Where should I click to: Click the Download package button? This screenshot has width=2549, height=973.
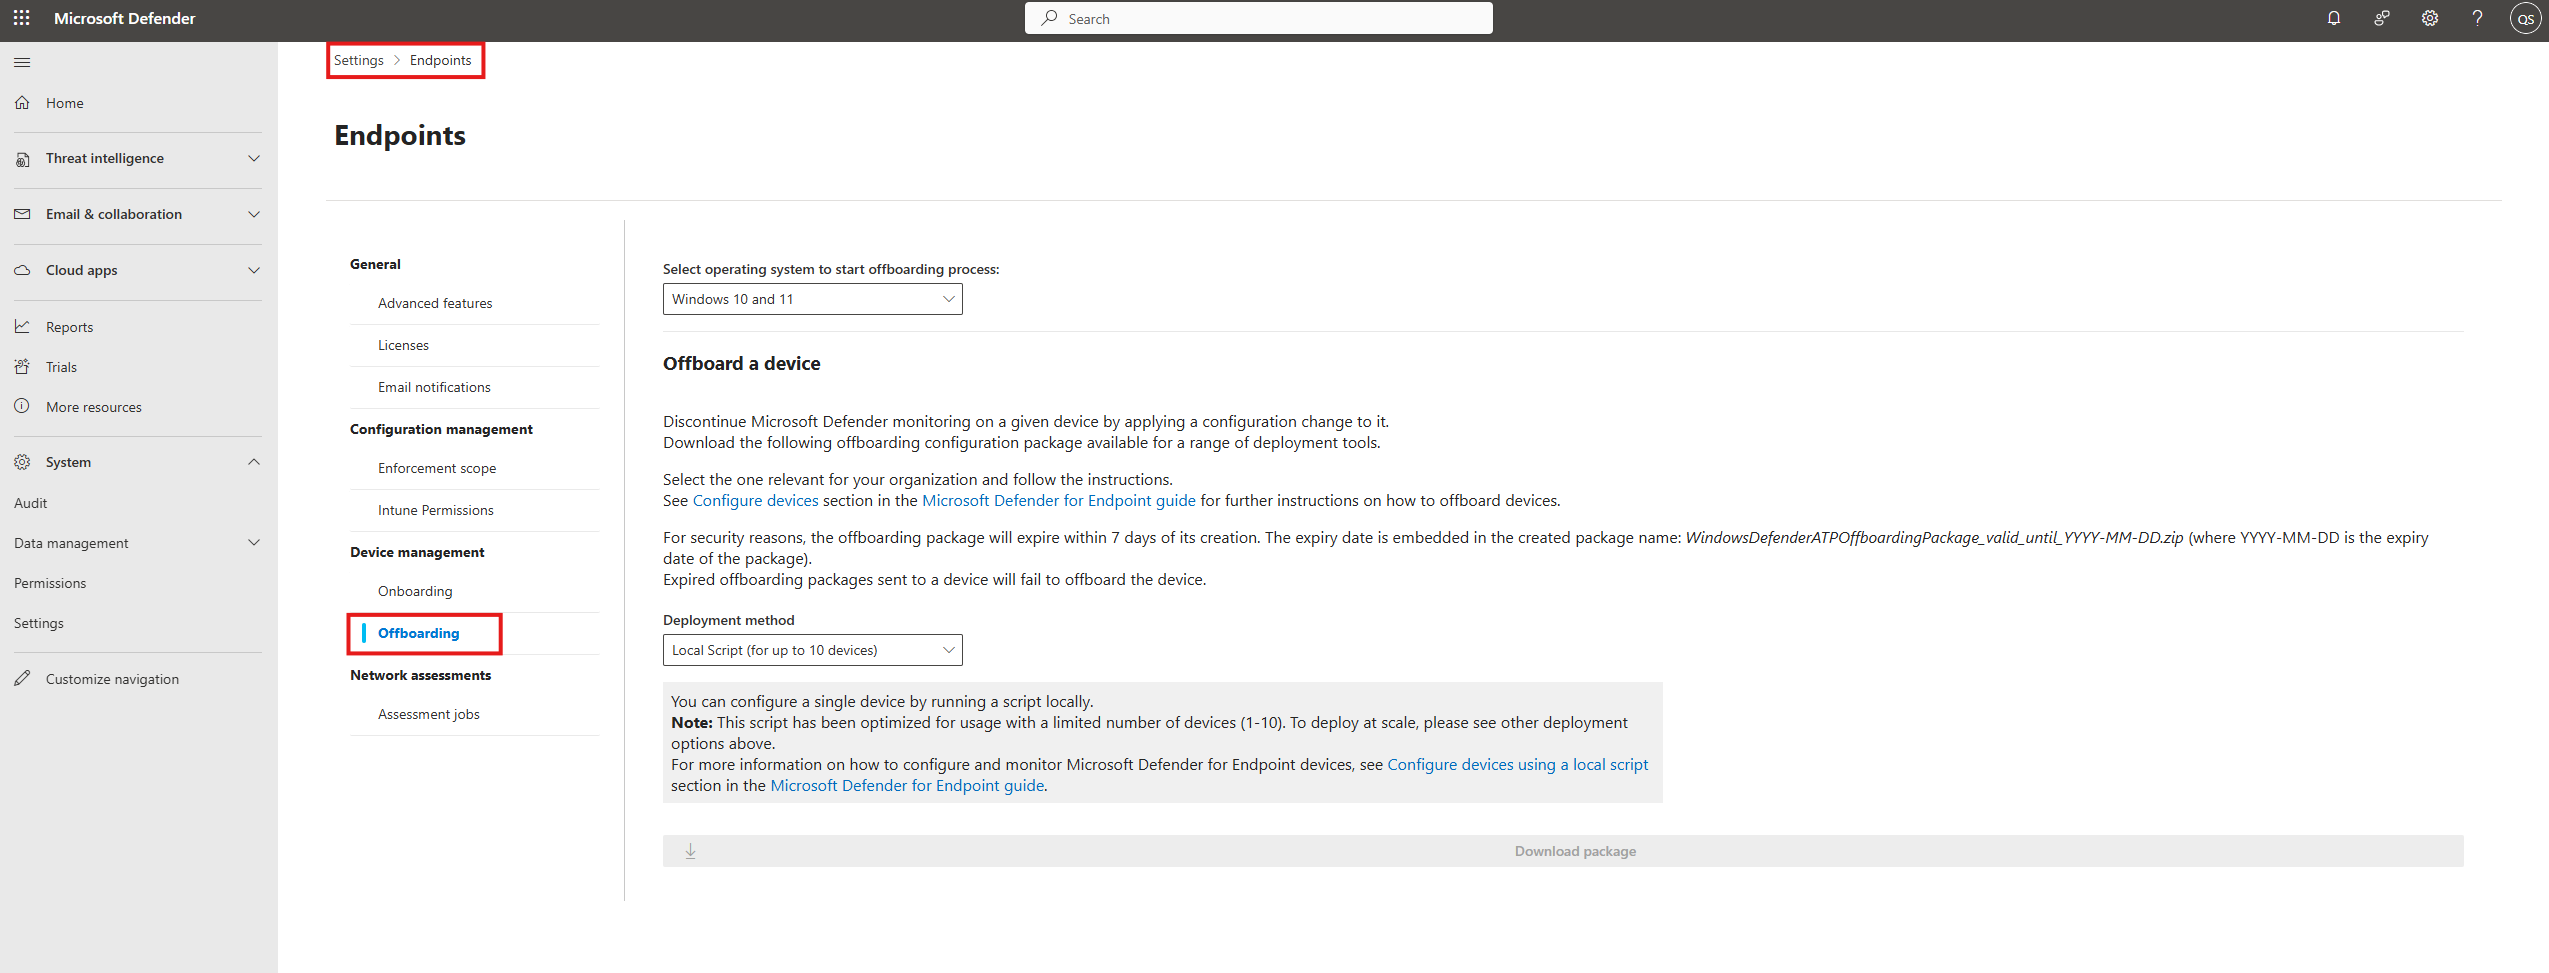click(x=1563, y=851)
